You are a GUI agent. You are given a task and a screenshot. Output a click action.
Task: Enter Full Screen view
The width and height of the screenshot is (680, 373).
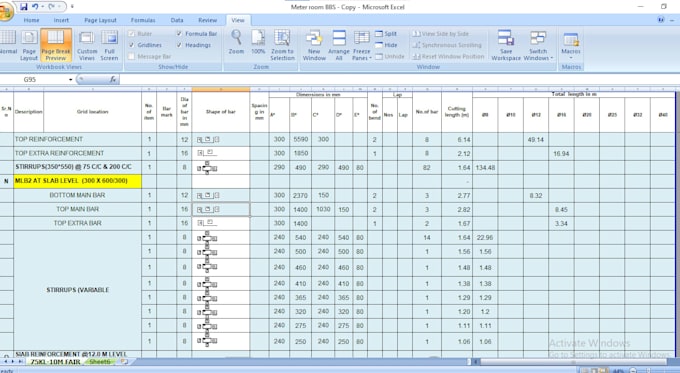tap(109, 45)
